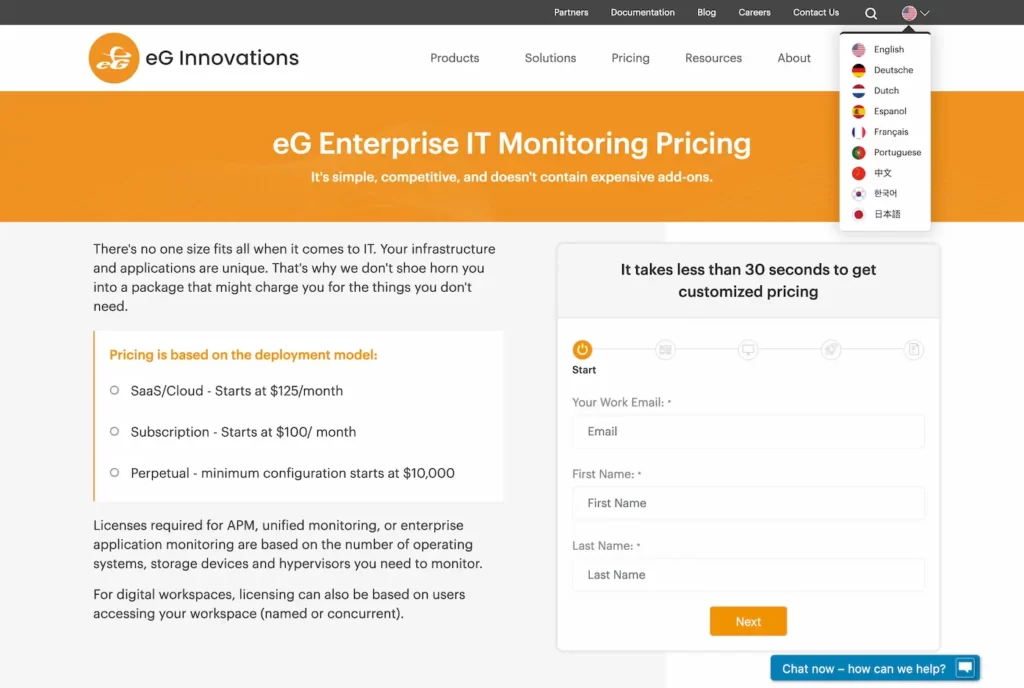Click the document step icon at the stepper's end
Image resolution: width=1024 pixels, height=688 pixels.
tap(914, 350)
